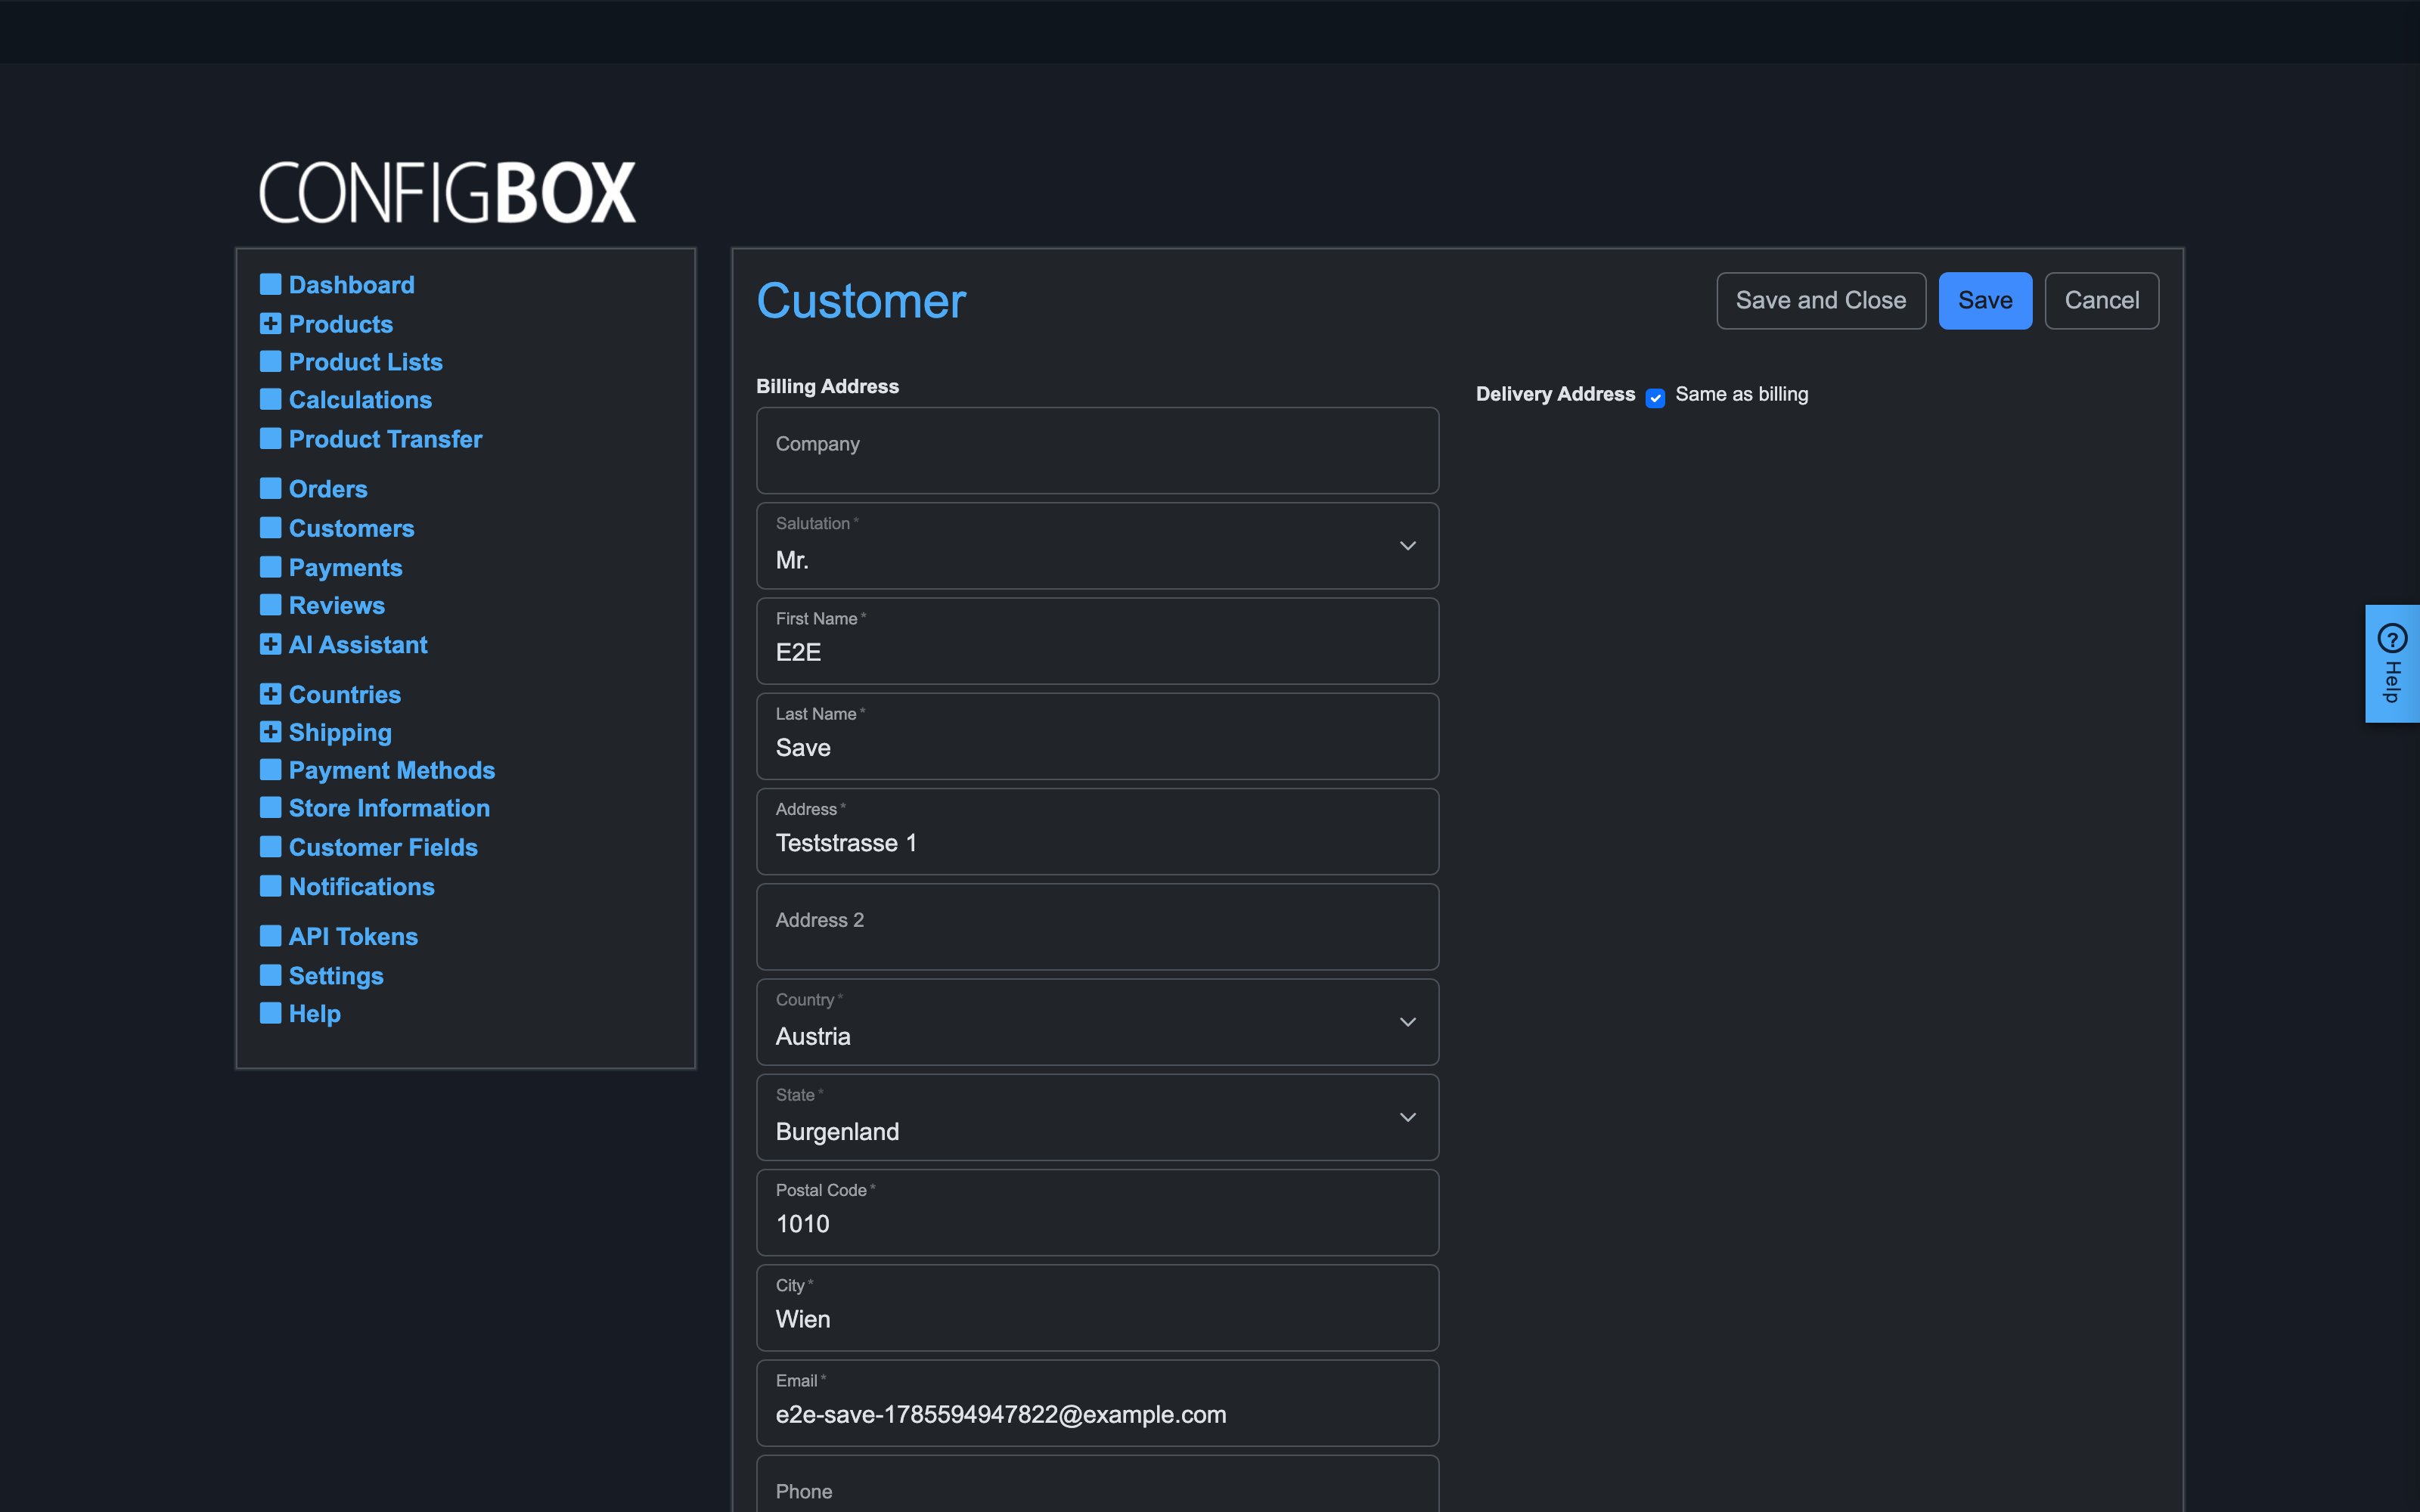Click the icon beside Customer Fields
2420x1512 pixels.
[270, 847]
